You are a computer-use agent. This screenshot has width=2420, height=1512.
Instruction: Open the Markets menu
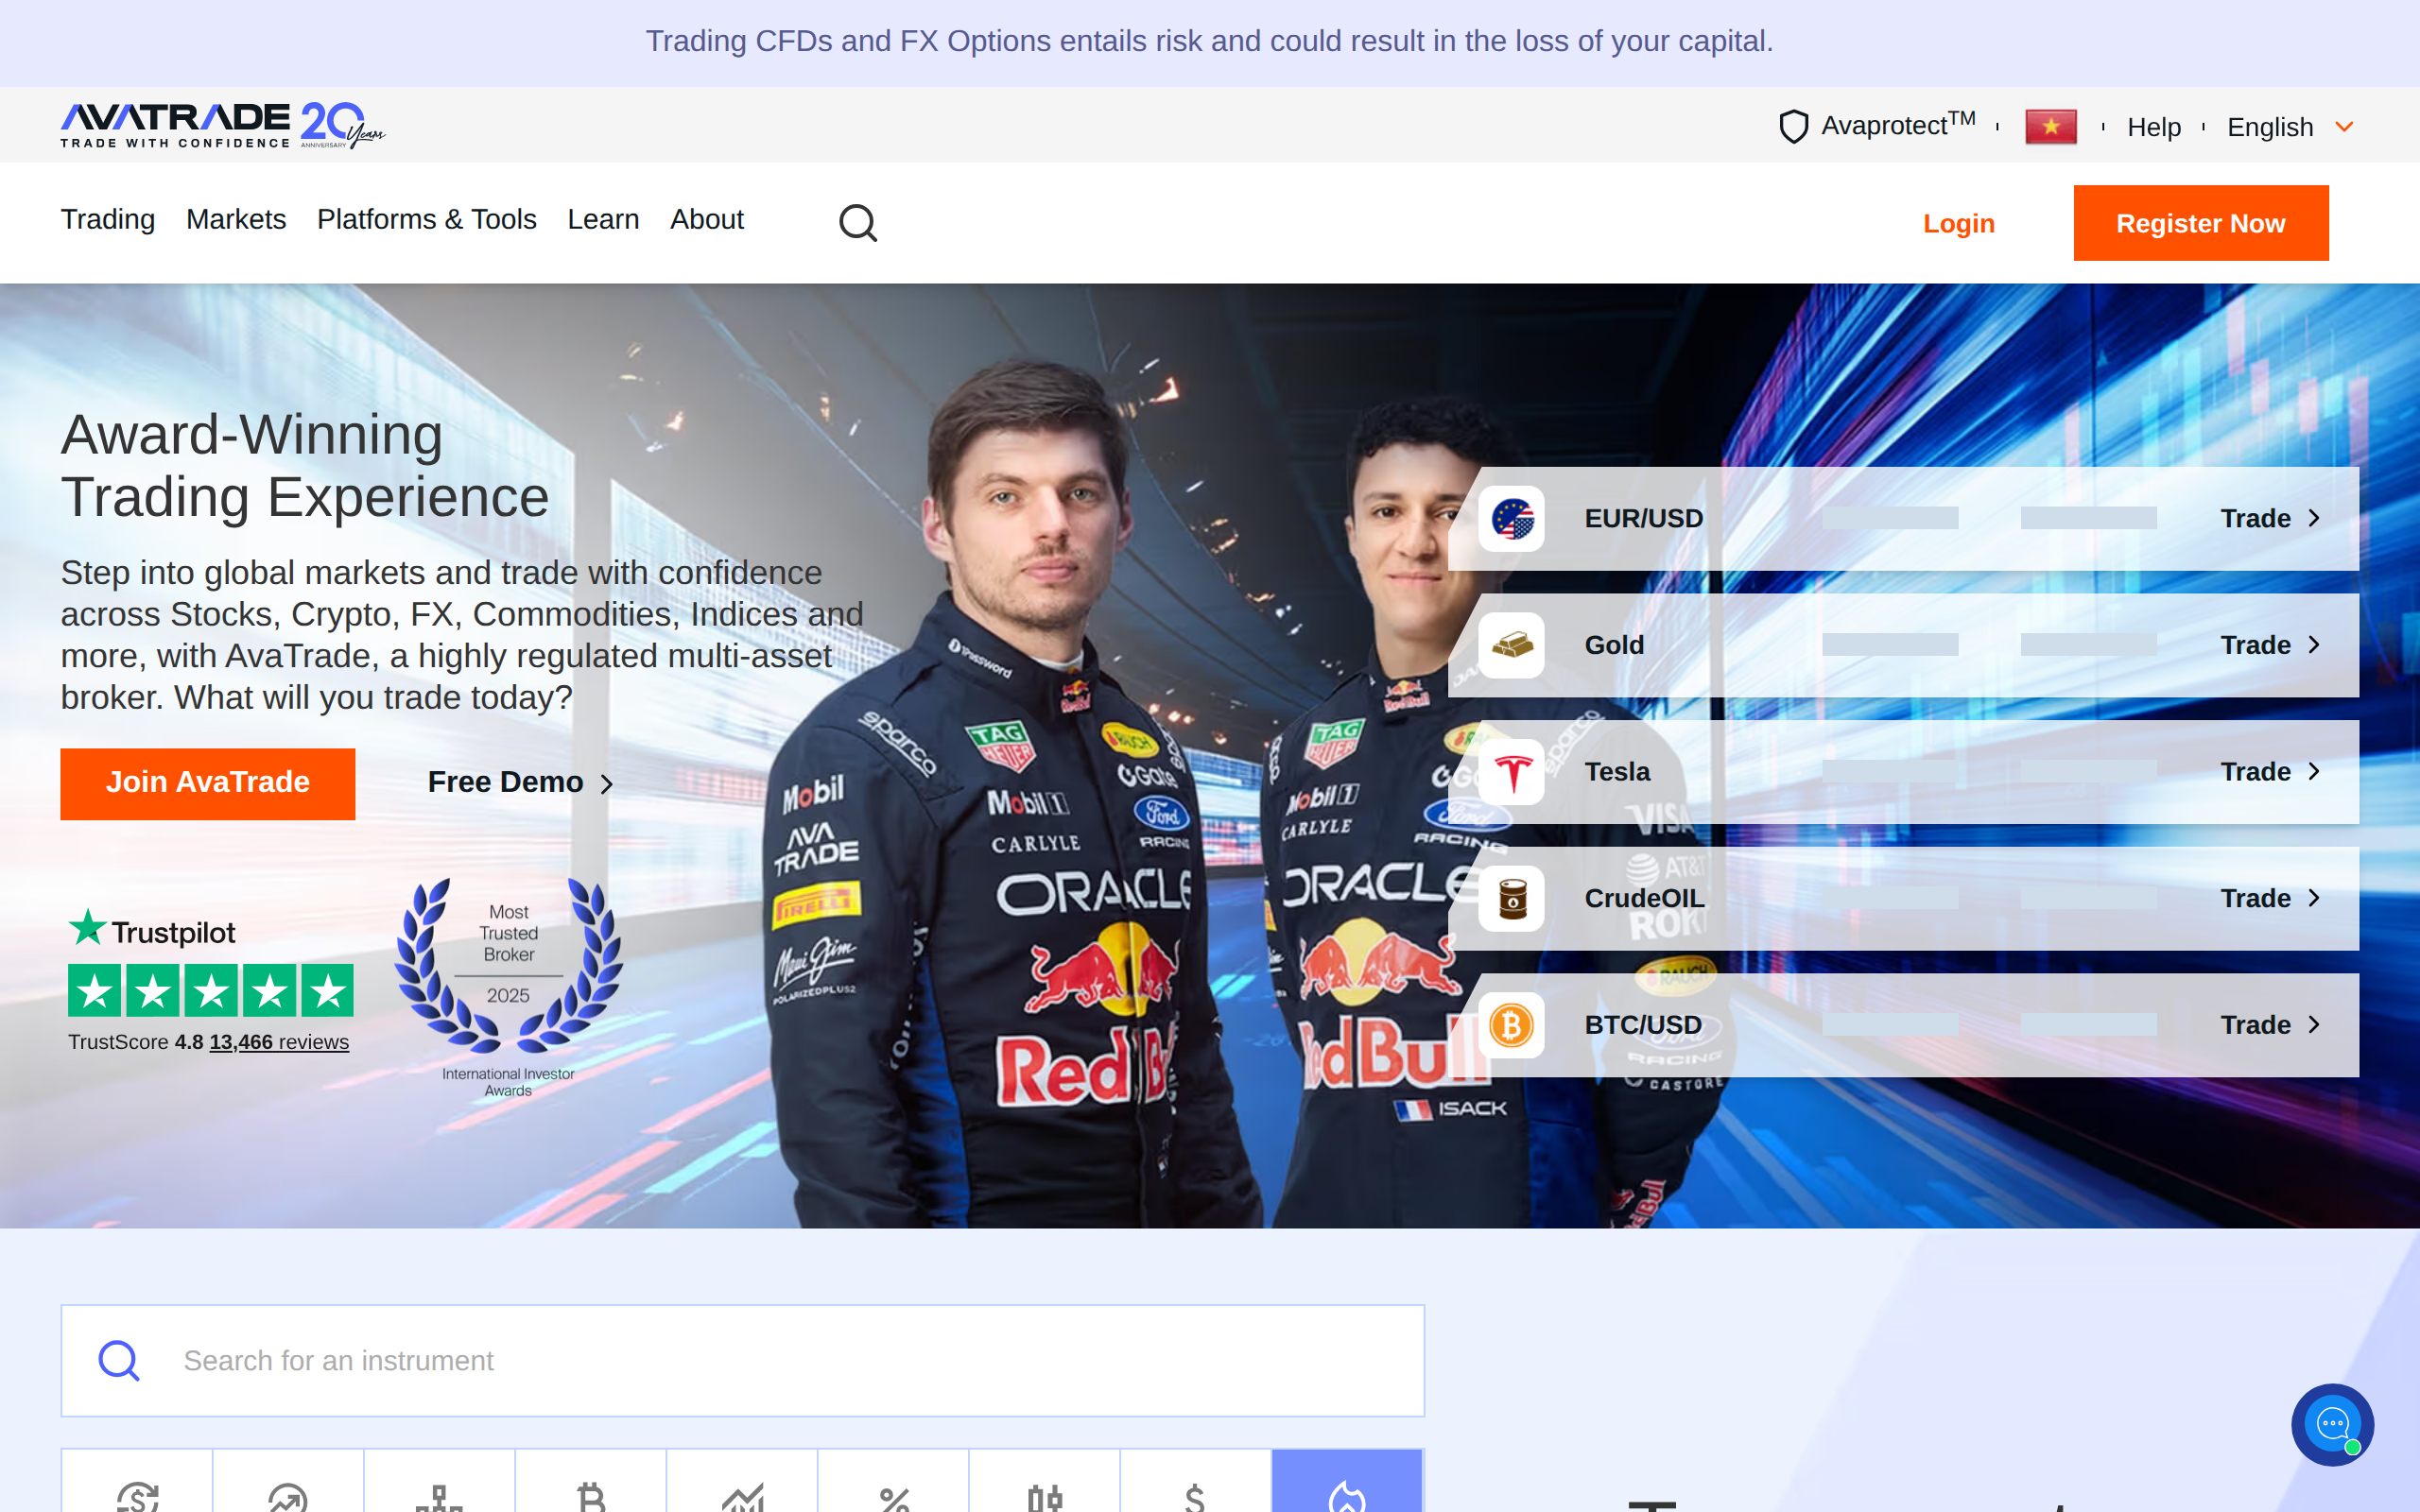pyautogui.click(x=236, y=219)
